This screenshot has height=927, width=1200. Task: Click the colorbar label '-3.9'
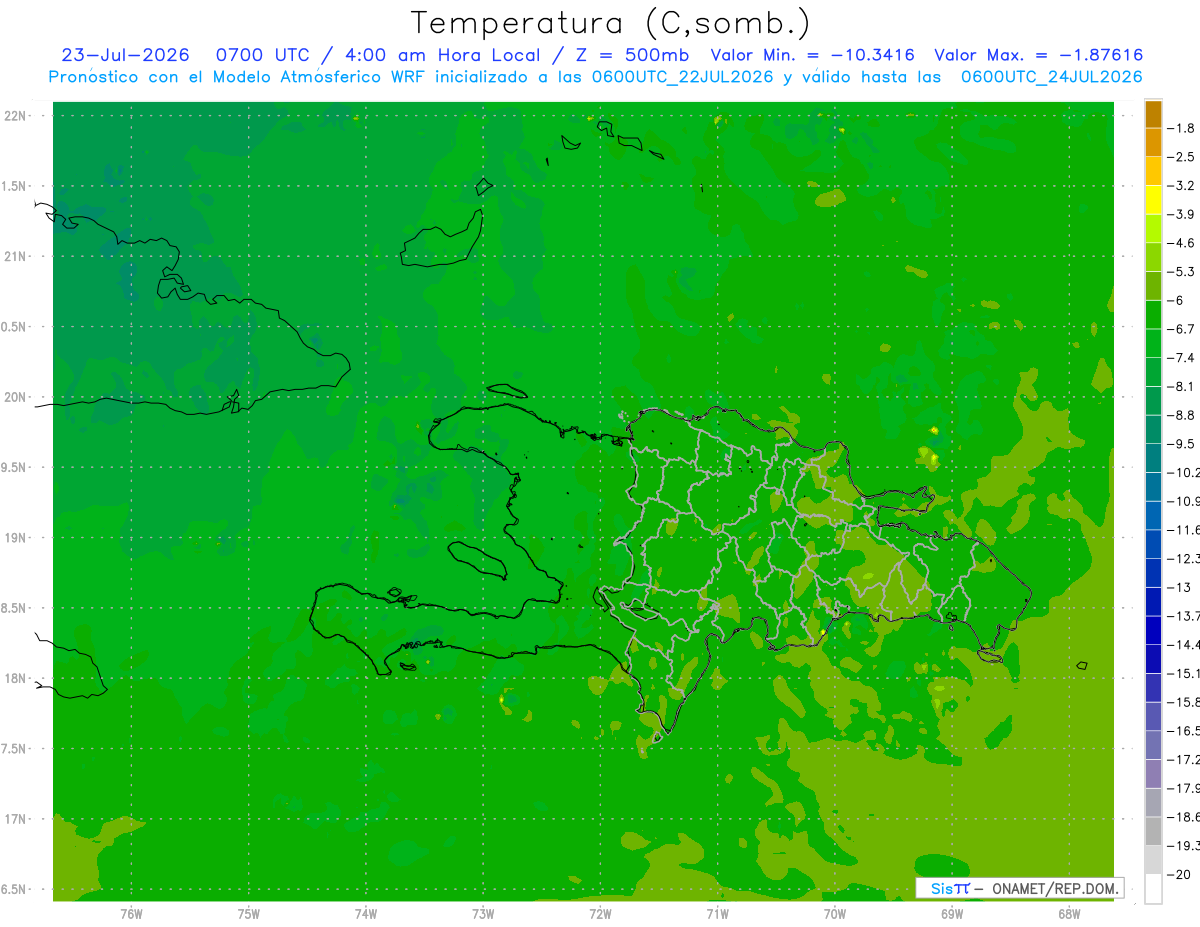[1182, 214]
